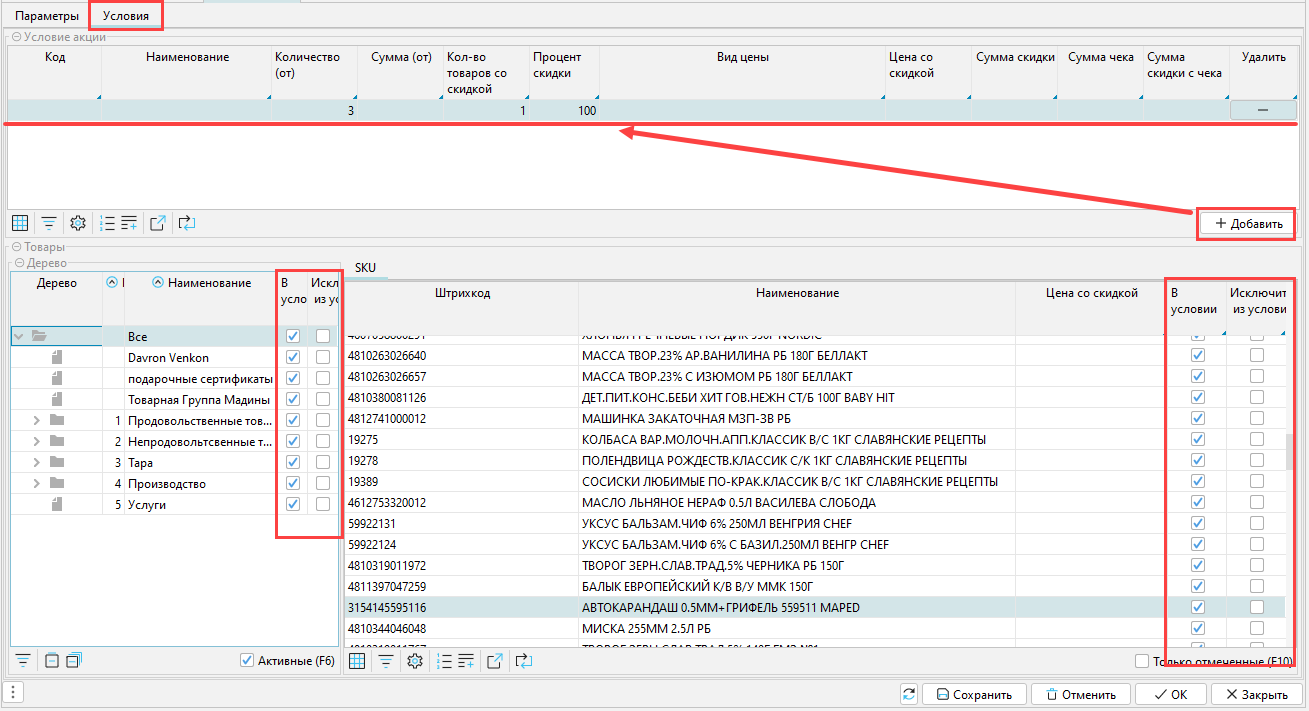1309x711 pixels.
Task: Click filter icon below the tree panel
Action: 22,661
